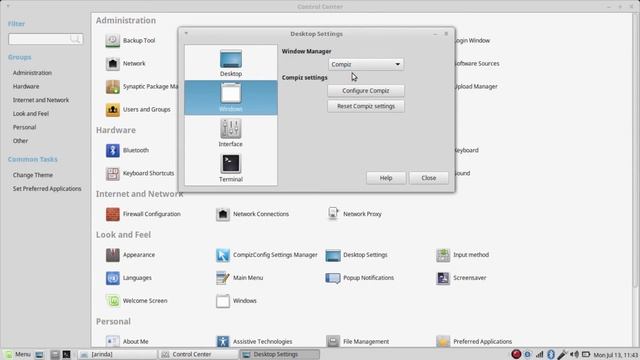Open Preferred Applications icon
This screenshot has height=360, width=640.
tap(443, 341)
